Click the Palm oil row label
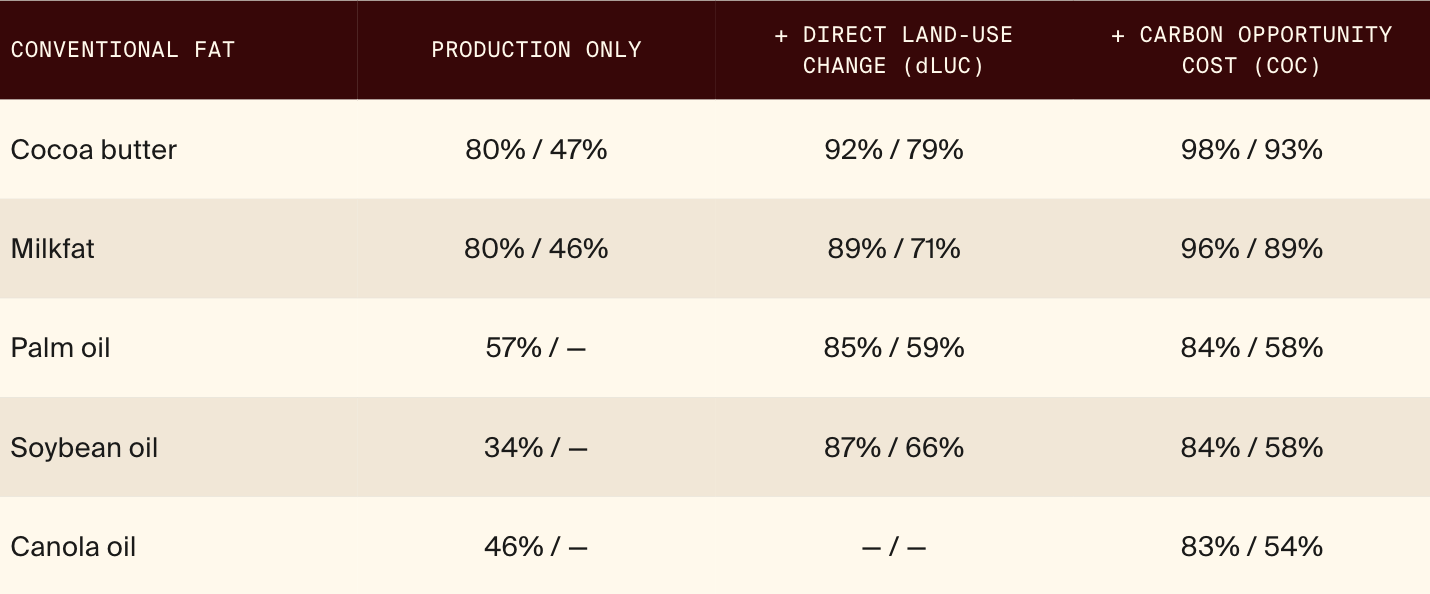The width and height of the screenshot is (1430, 594). 61,348
